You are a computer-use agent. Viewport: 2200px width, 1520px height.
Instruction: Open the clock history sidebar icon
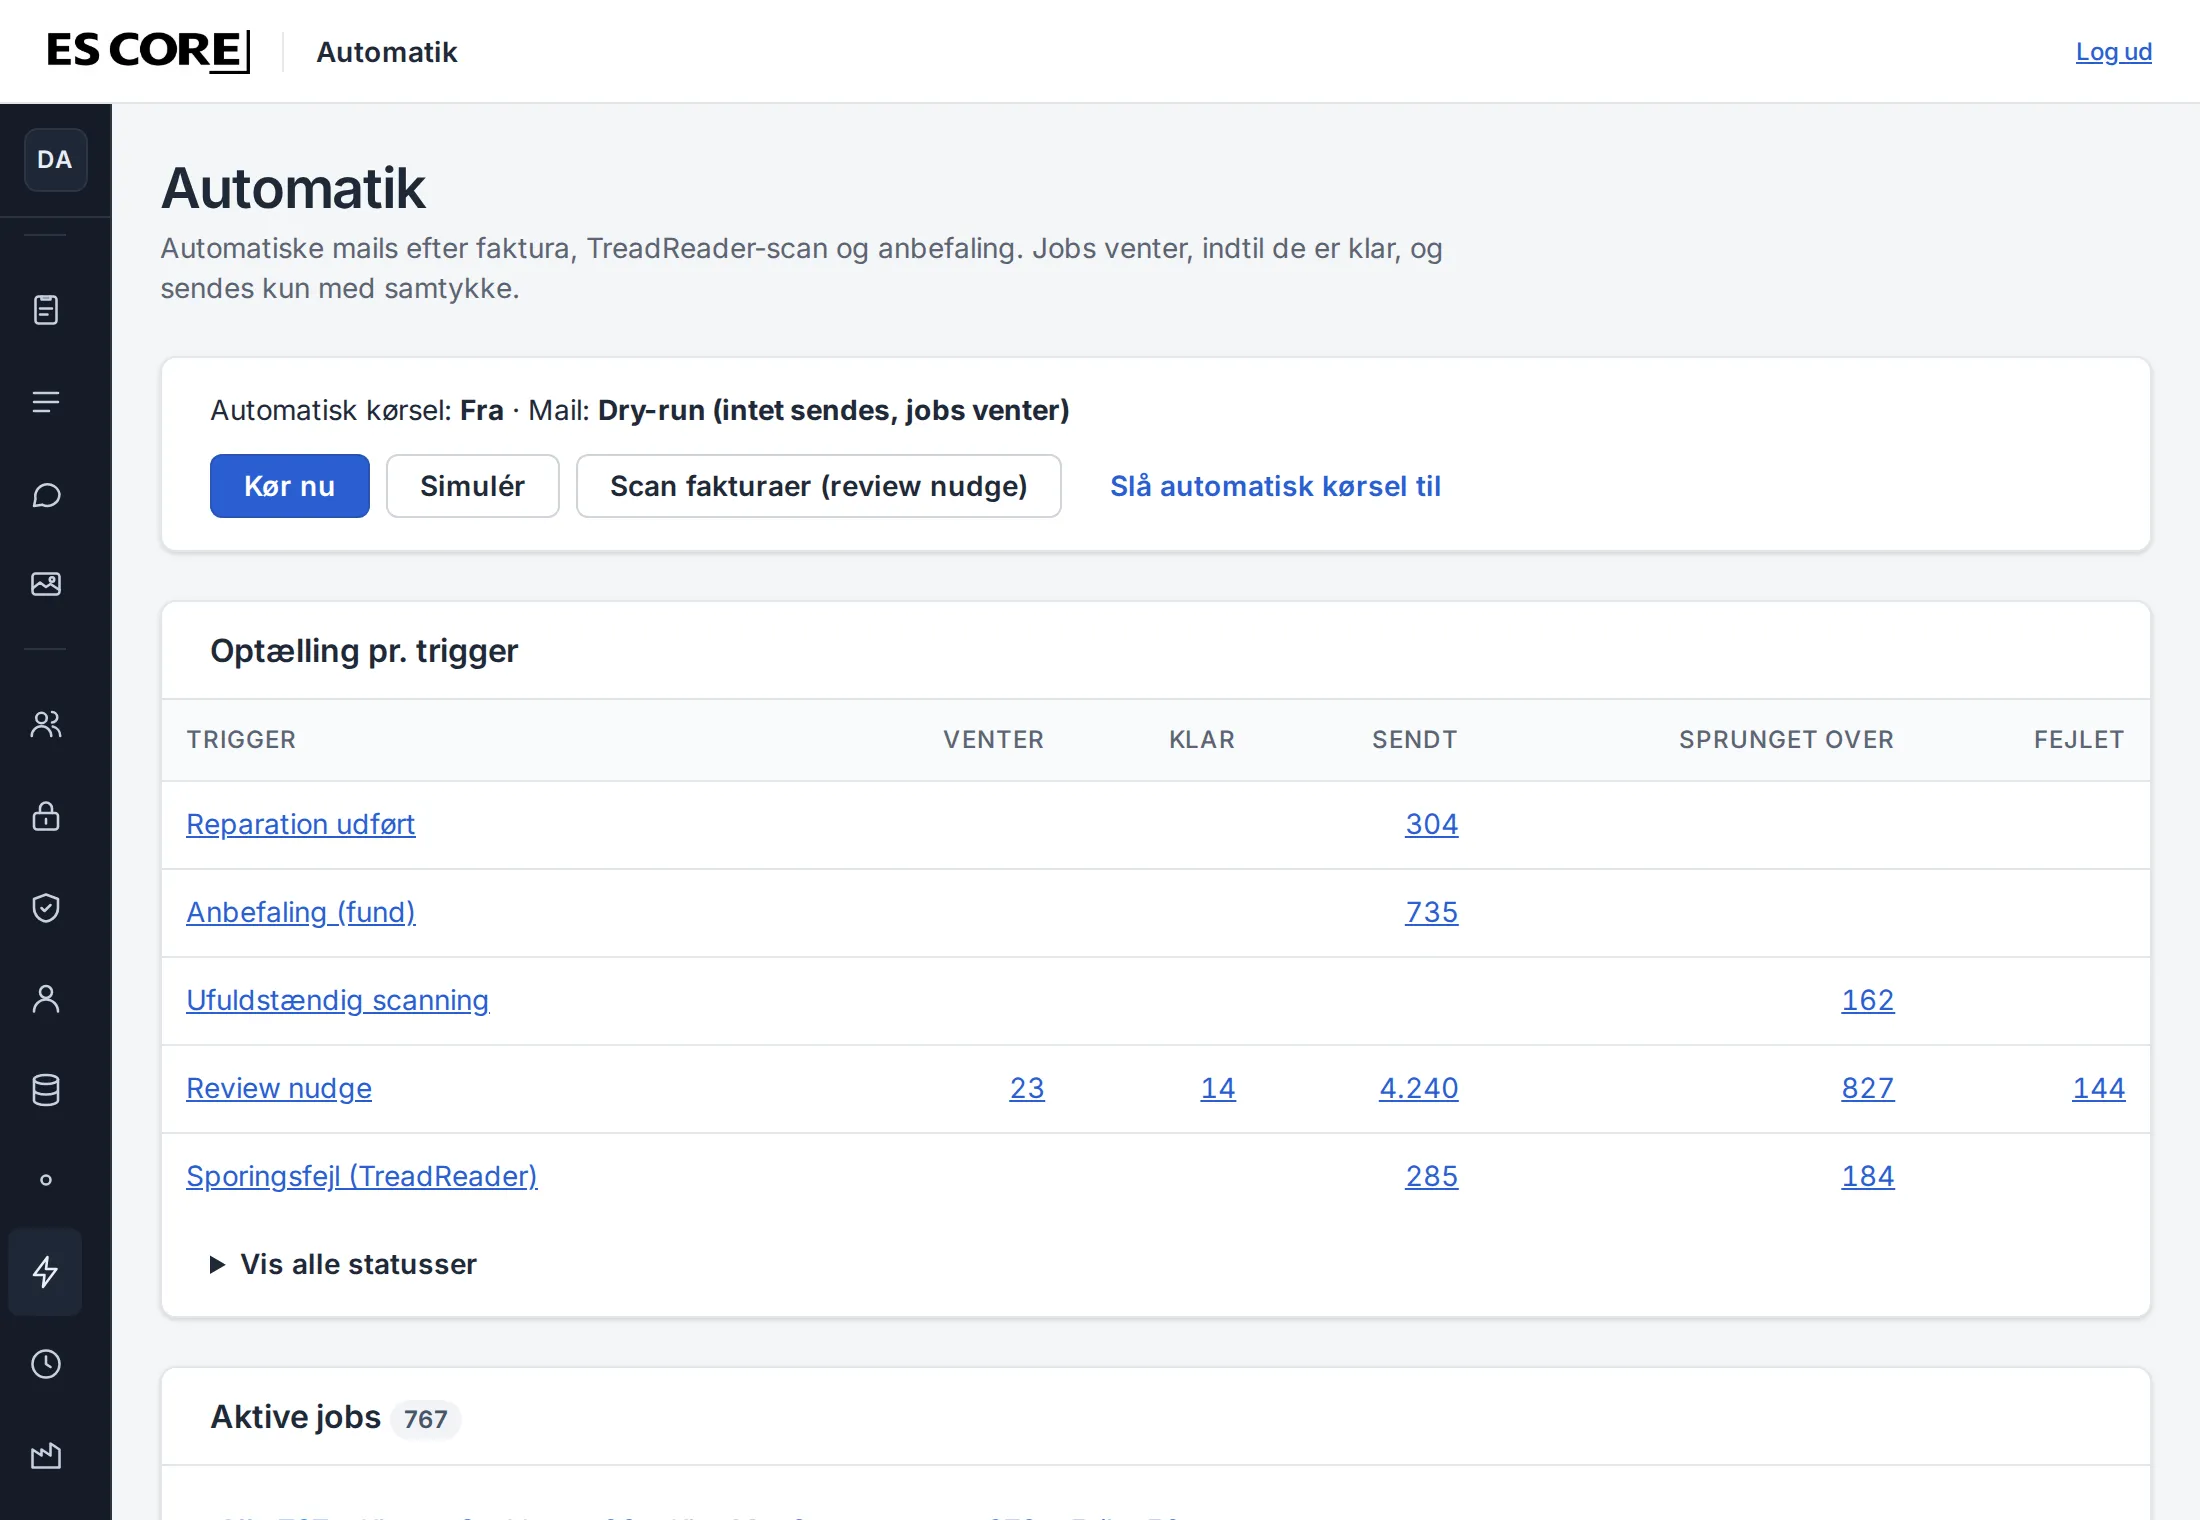[x=46, y=1364]
